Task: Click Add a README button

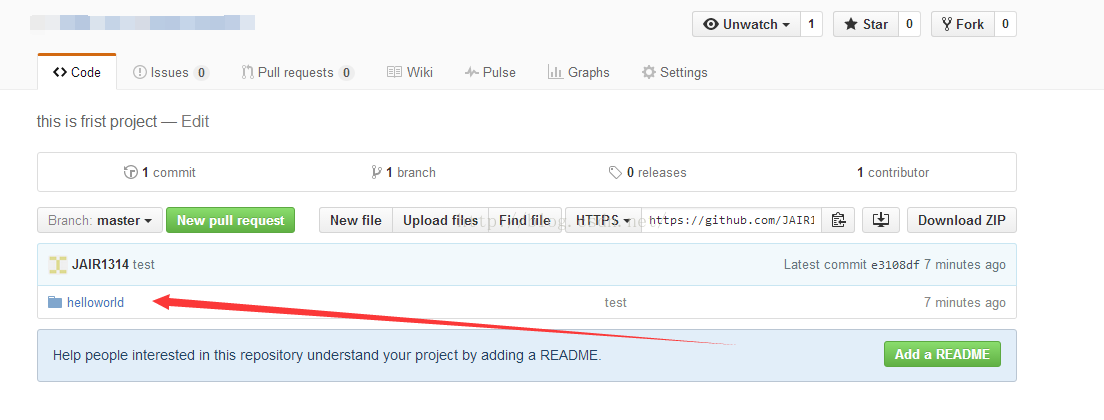Action: [x=942, y=355]
